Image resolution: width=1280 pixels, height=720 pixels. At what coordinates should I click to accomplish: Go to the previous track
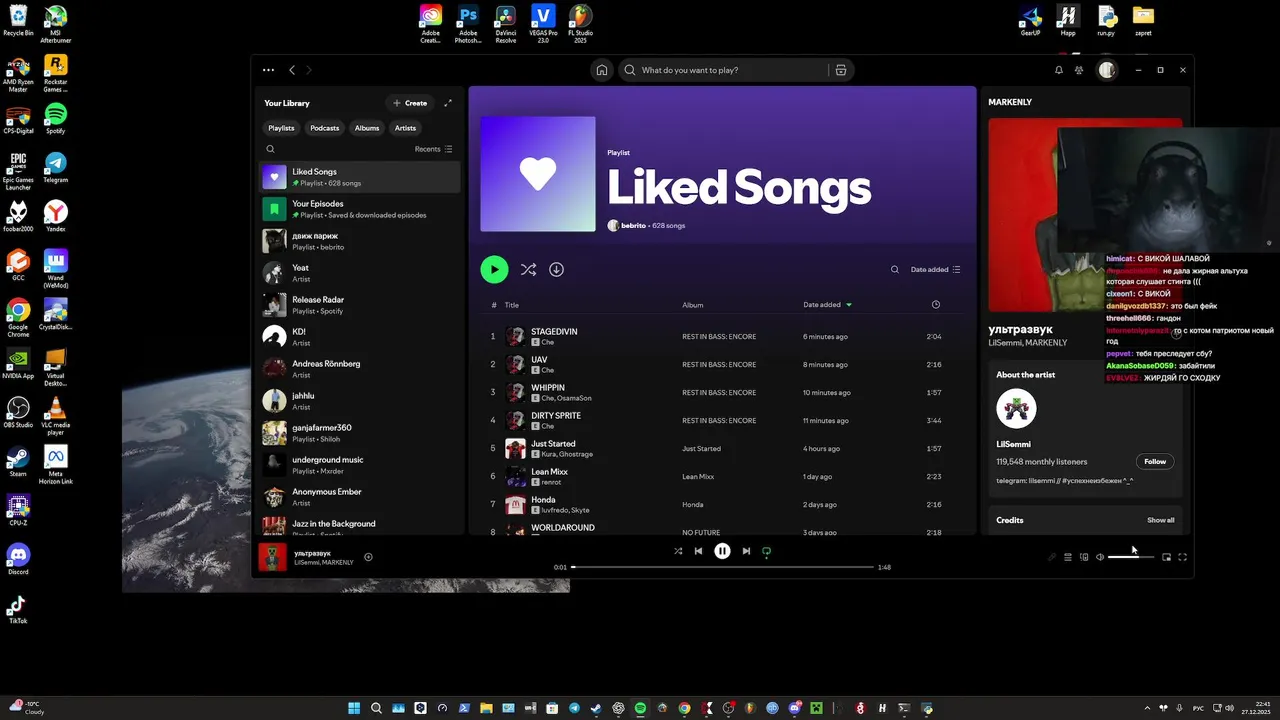698,551
